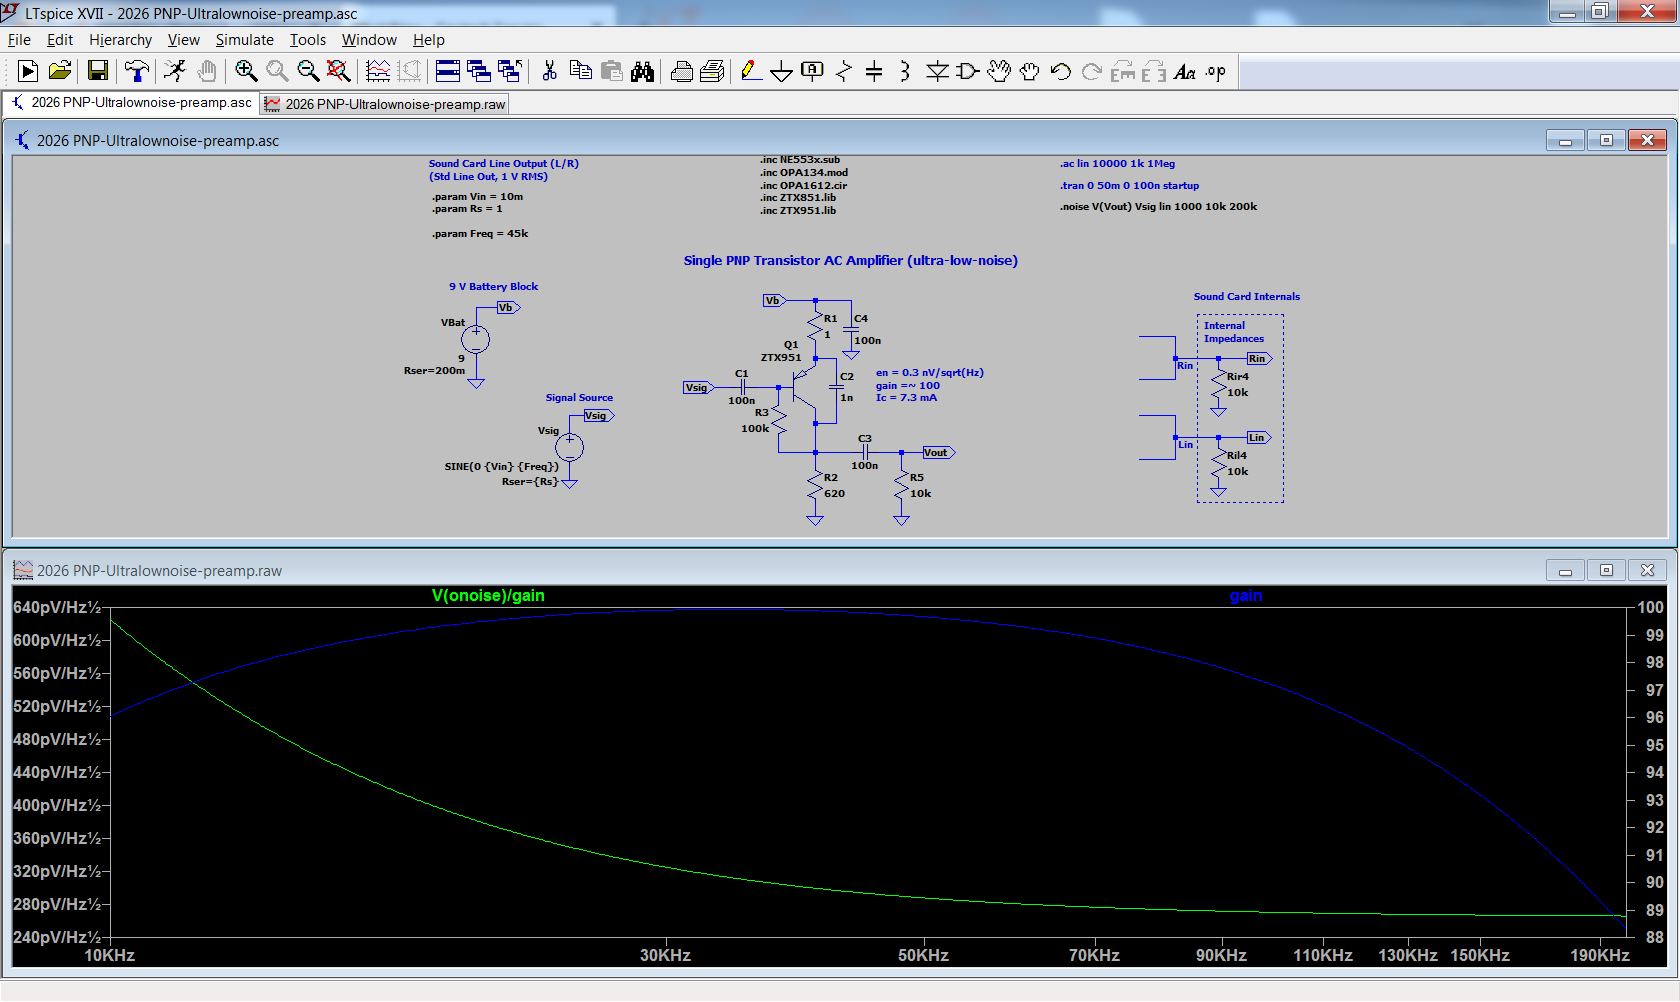Switch to the PNP-Ultralownoise-preamp.raw tab
This screenshot has height=1002, width=1680.
(x=385, y=104)
